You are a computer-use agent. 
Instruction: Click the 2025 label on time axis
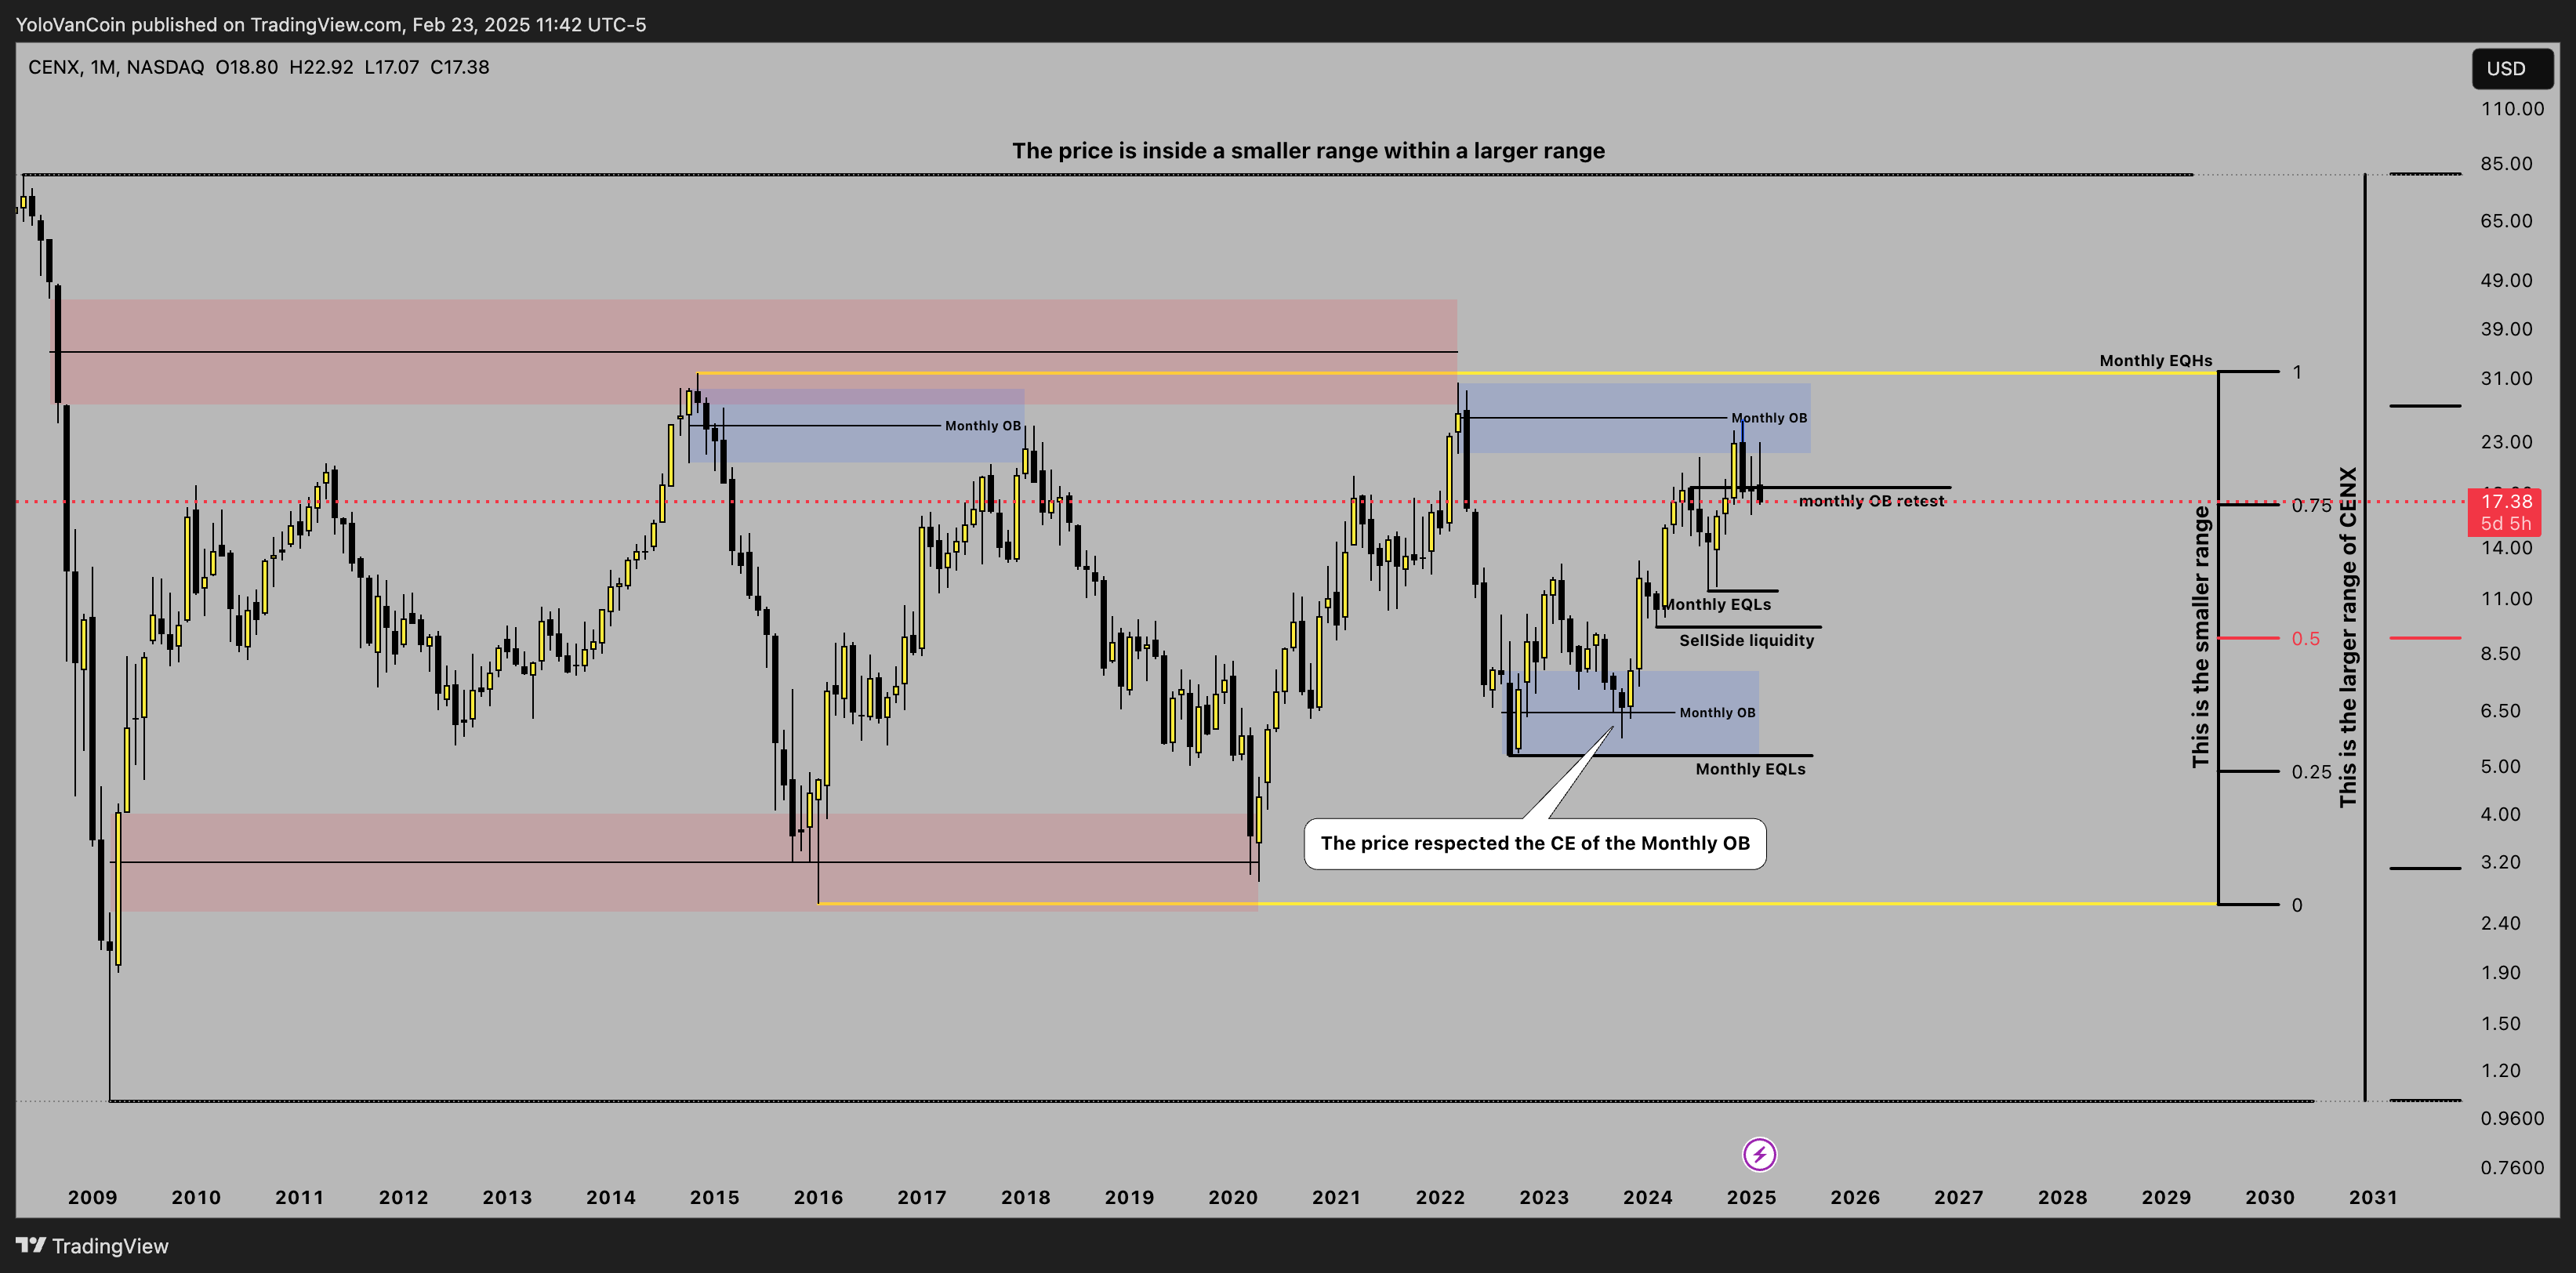point(1751,1197)
